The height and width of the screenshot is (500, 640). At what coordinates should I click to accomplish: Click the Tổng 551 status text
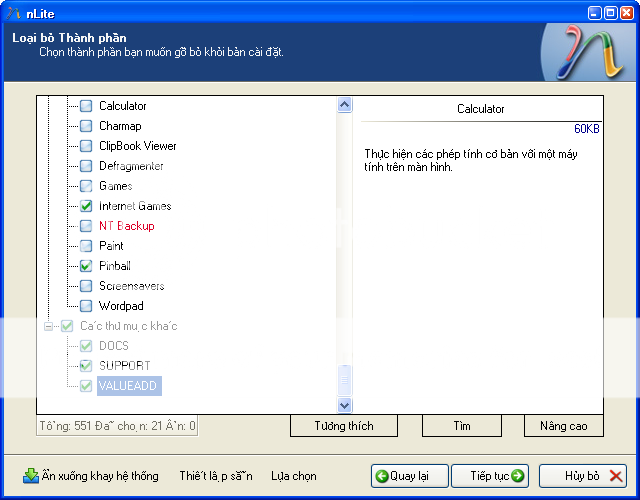coord(117,426)
